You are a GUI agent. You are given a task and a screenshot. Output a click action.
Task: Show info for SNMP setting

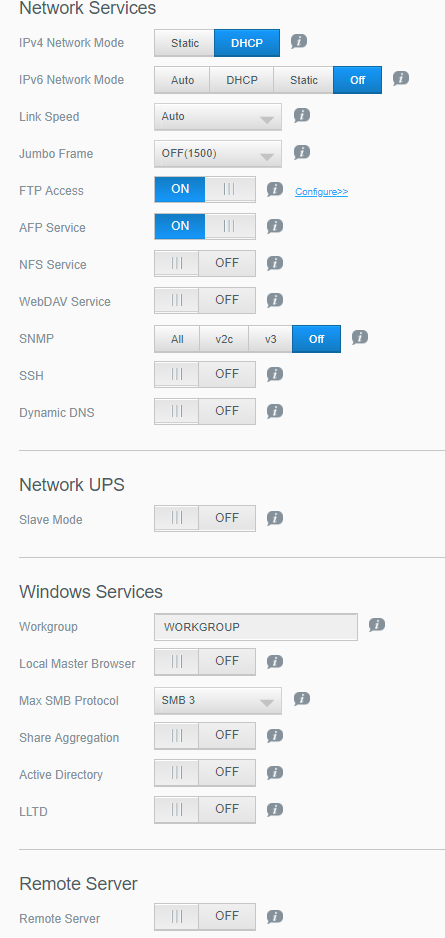[359, 337]
